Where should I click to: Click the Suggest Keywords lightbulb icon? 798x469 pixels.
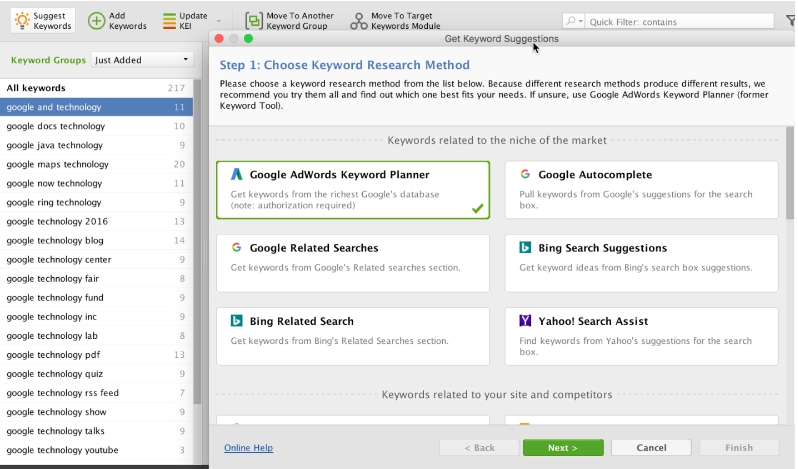(x=22, y=20)
